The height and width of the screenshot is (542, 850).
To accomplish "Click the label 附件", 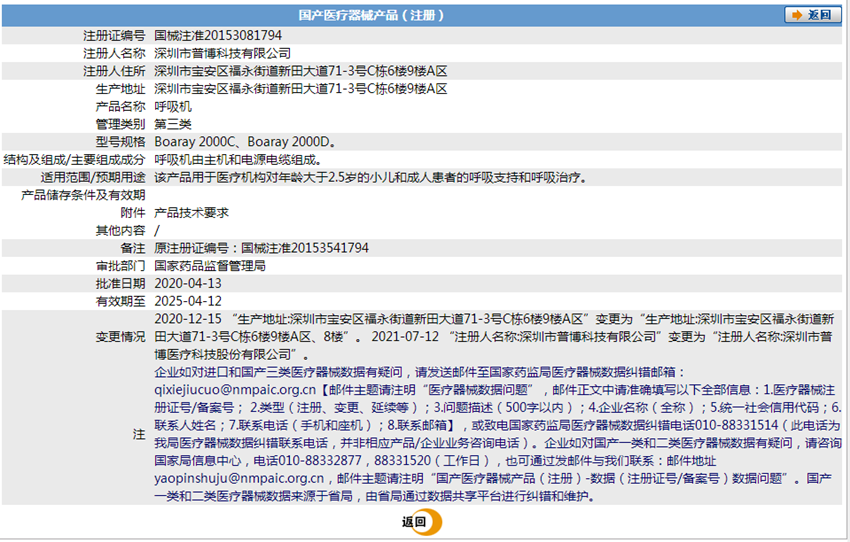I will [x=133, y=213].
